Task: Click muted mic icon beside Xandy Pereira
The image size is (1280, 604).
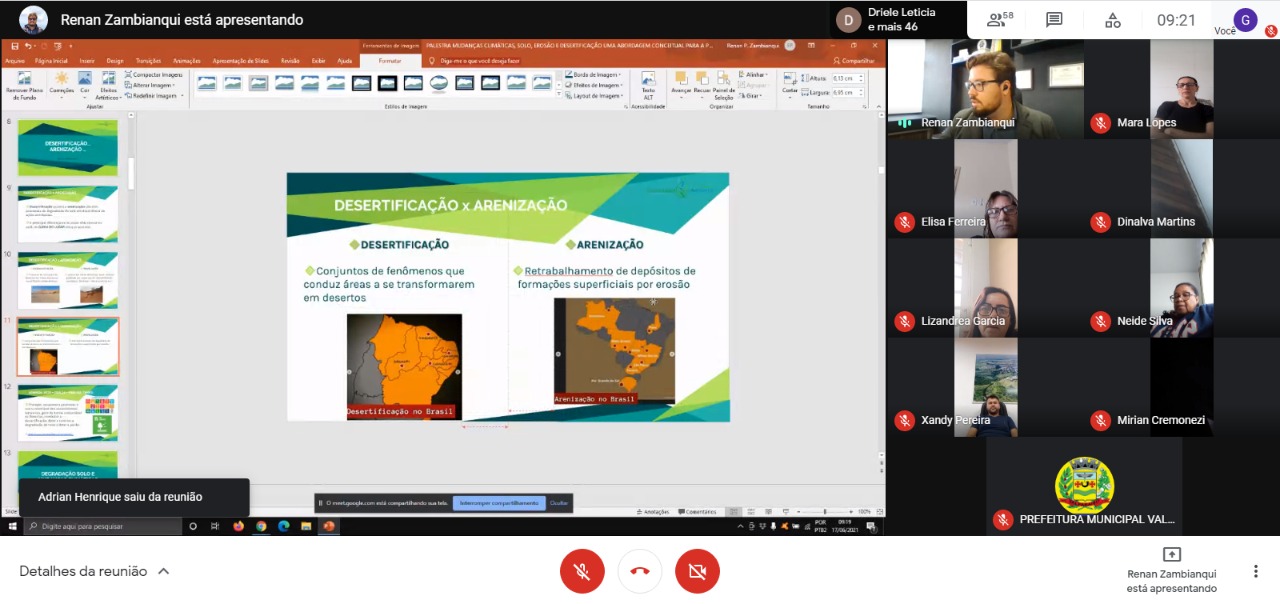Action: tap(904, 420)
